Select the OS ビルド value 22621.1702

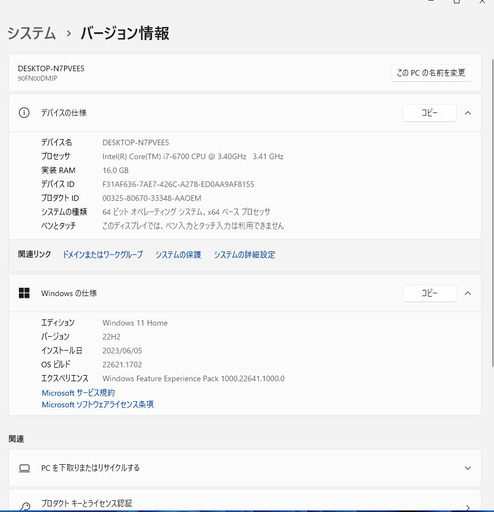(x=122, y=365)
